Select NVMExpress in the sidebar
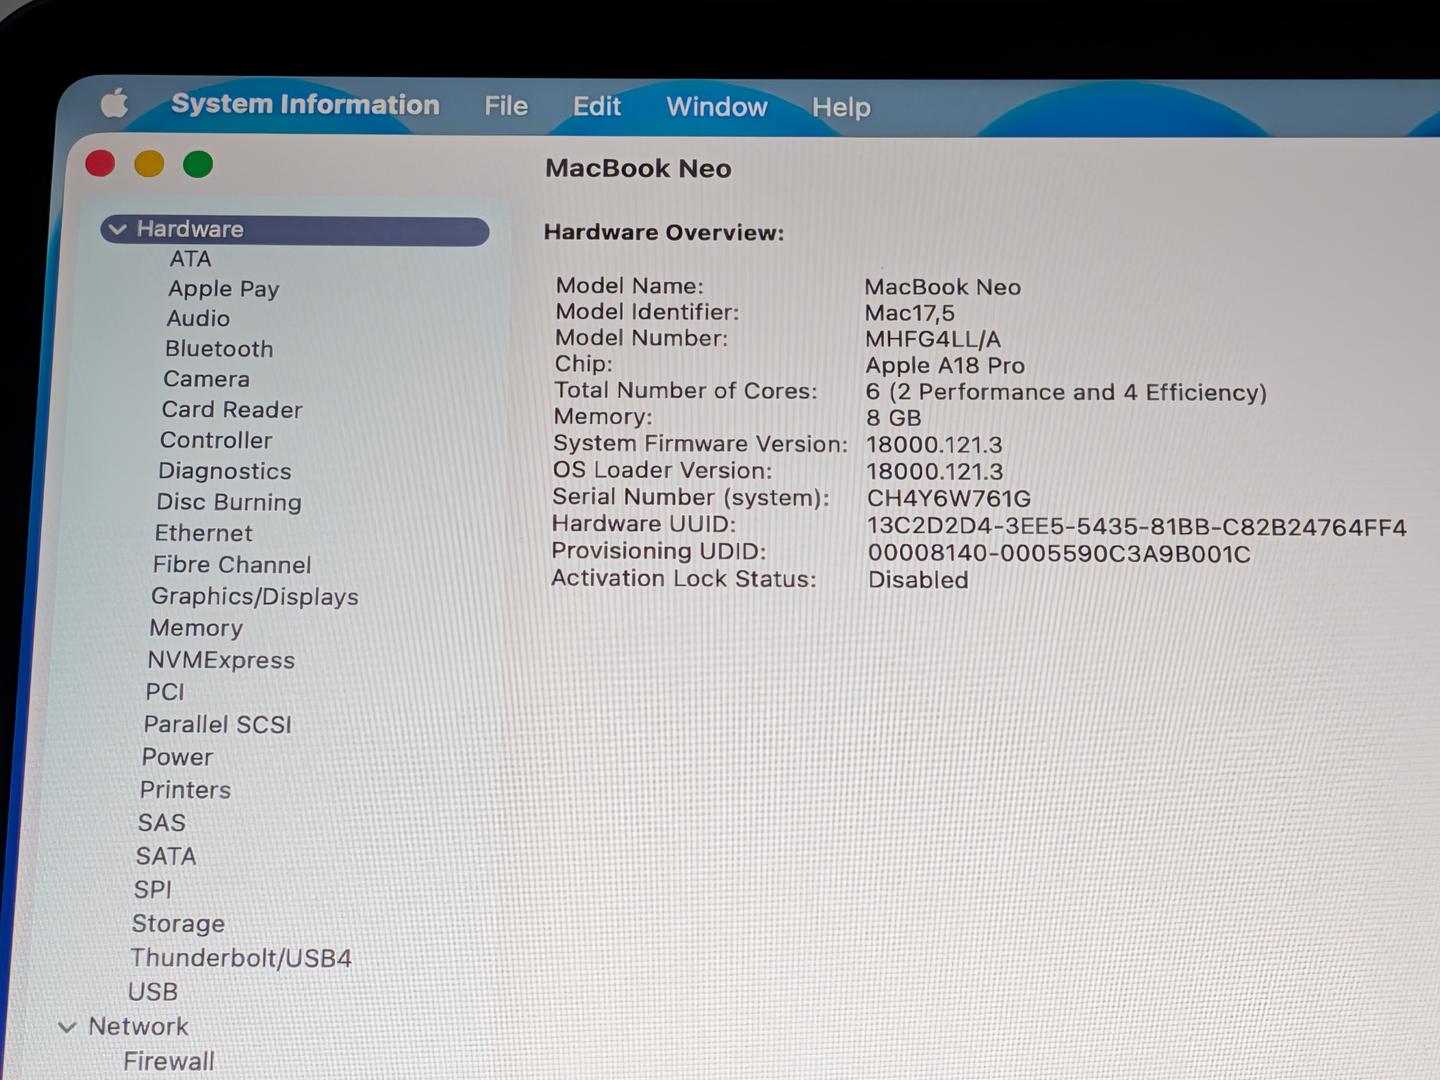Image resolution: width=1440 pixels, height=1080 pixels. click(221, 660)
